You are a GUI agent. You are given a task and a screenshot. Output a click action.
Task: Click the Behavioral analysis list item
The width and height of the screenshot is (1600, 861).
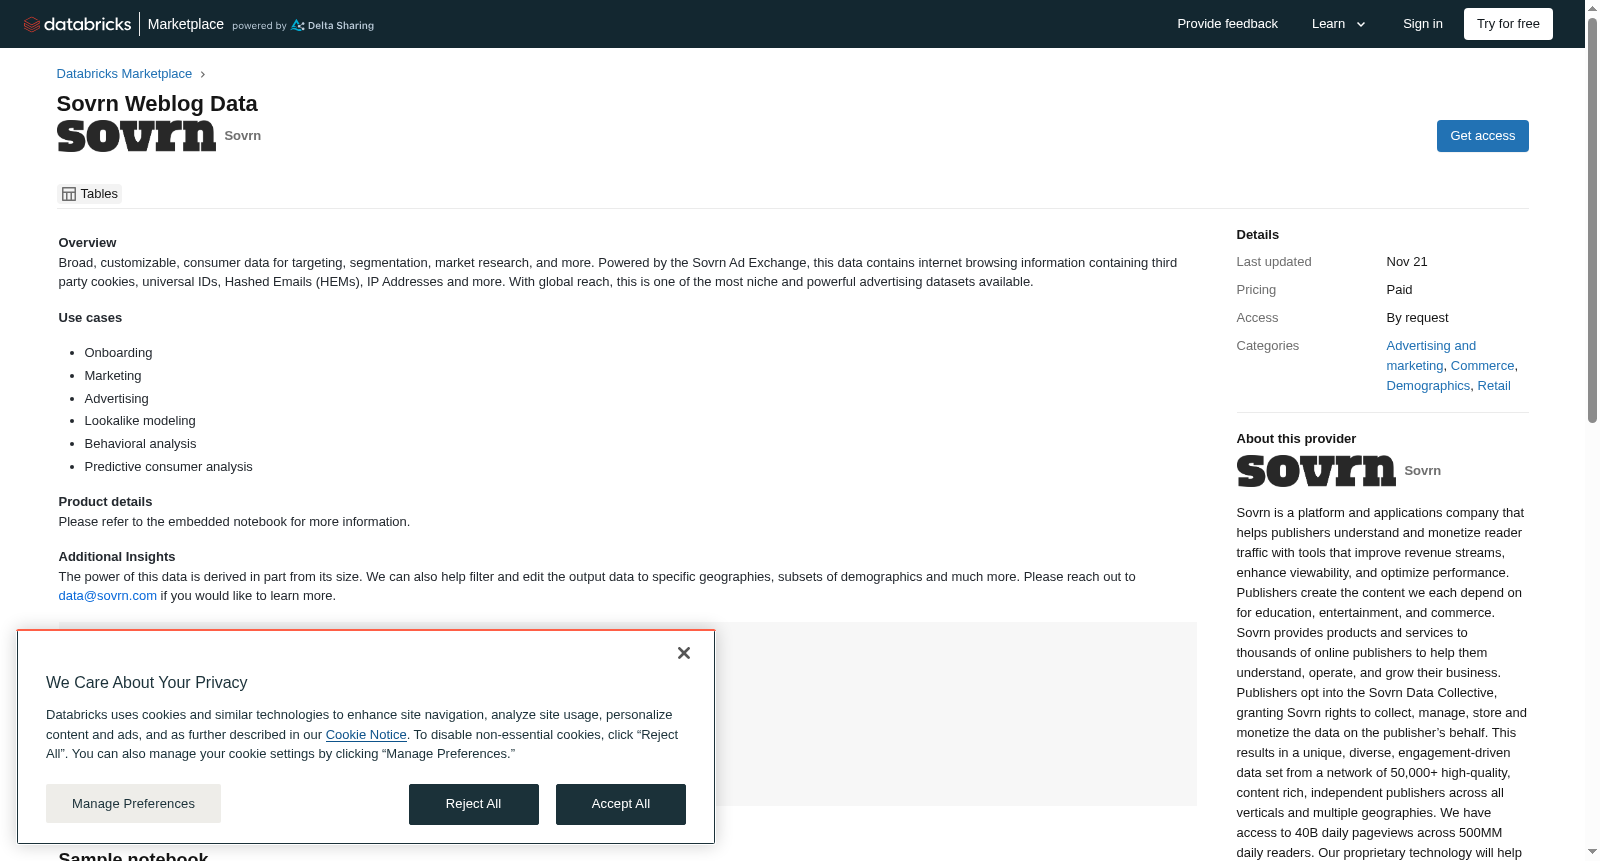[140, 444]
